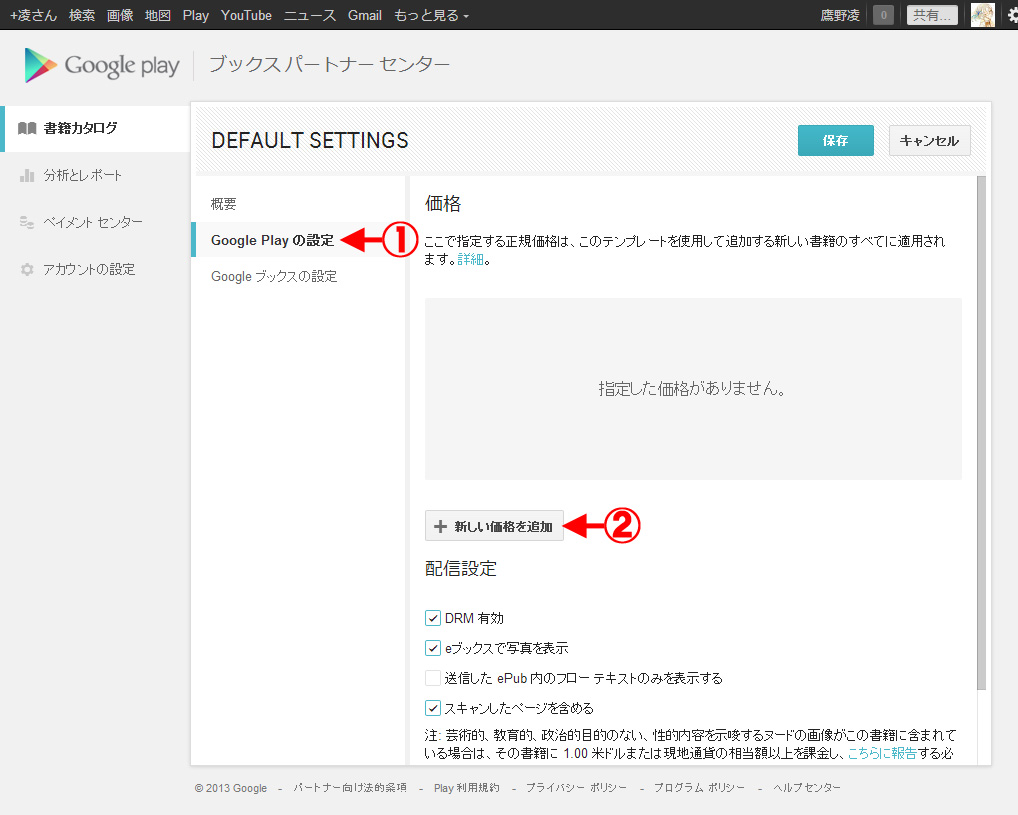This screenshot has height=815, width=1018.
Task: Open Play 利用規約 footer link
Action: [x=466, y=788]
